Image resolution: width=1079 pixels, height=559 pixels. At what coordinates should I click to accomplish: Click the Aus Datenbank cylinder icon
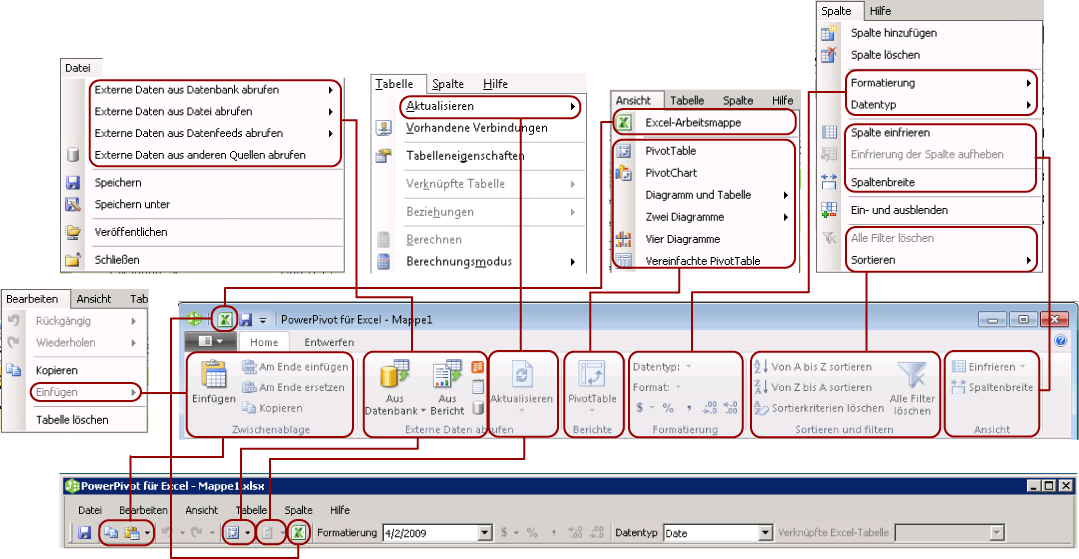tap(394, 375)
